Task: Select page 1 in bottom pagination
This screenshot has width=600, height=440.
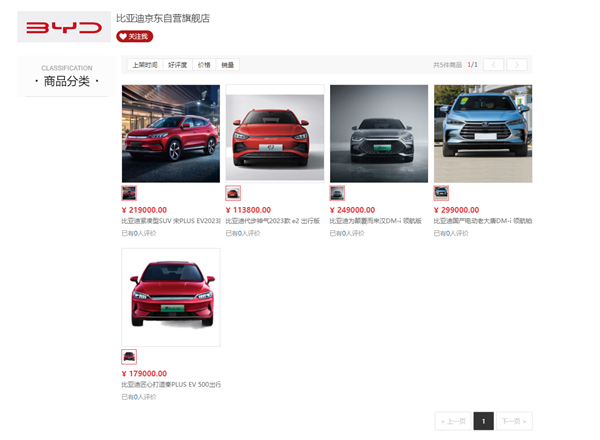Action: (483, 421)
